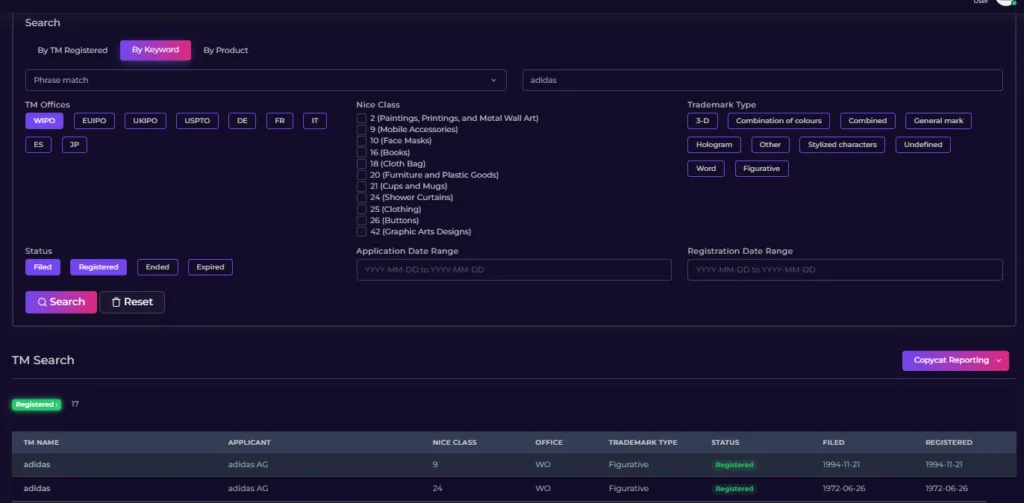
Task: Select the 3-D trademark type
Action: (702, 121)
